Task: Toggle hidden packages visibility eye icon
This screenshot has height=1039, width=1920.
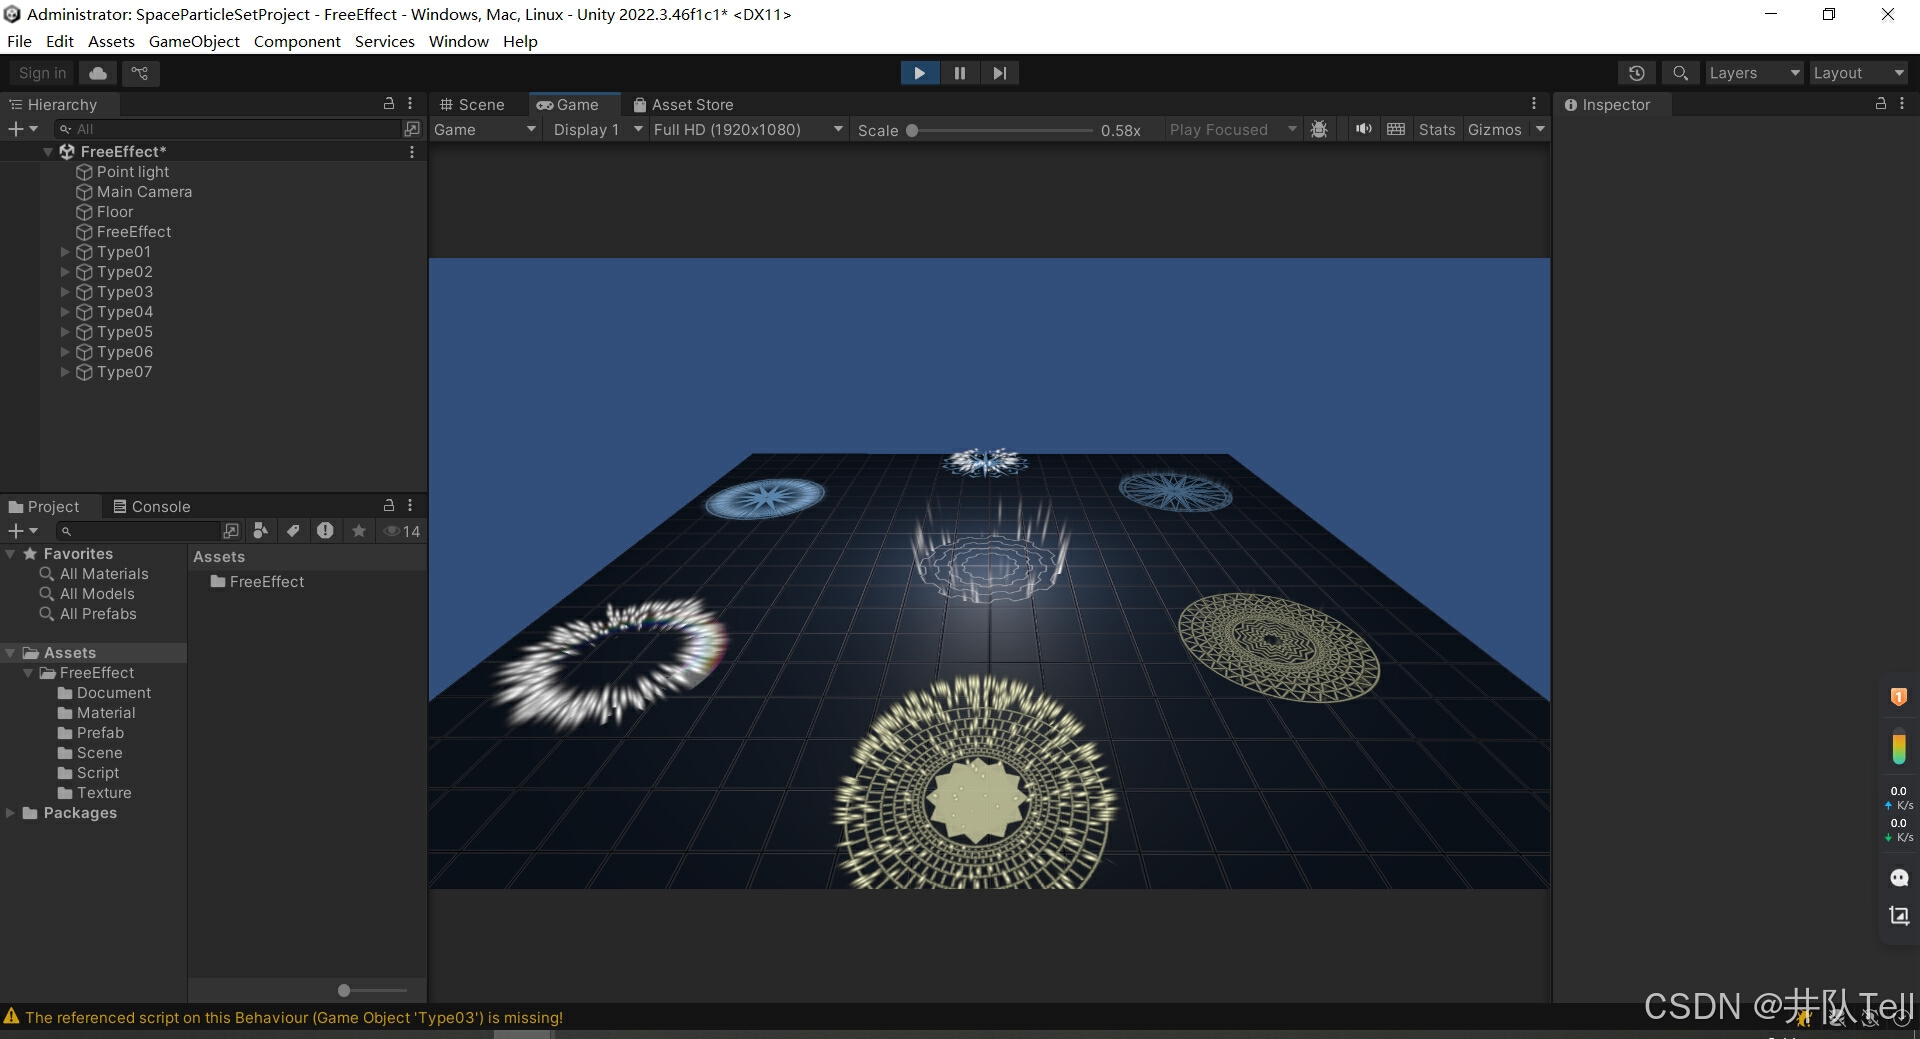Action: click(x=402, y=531)
